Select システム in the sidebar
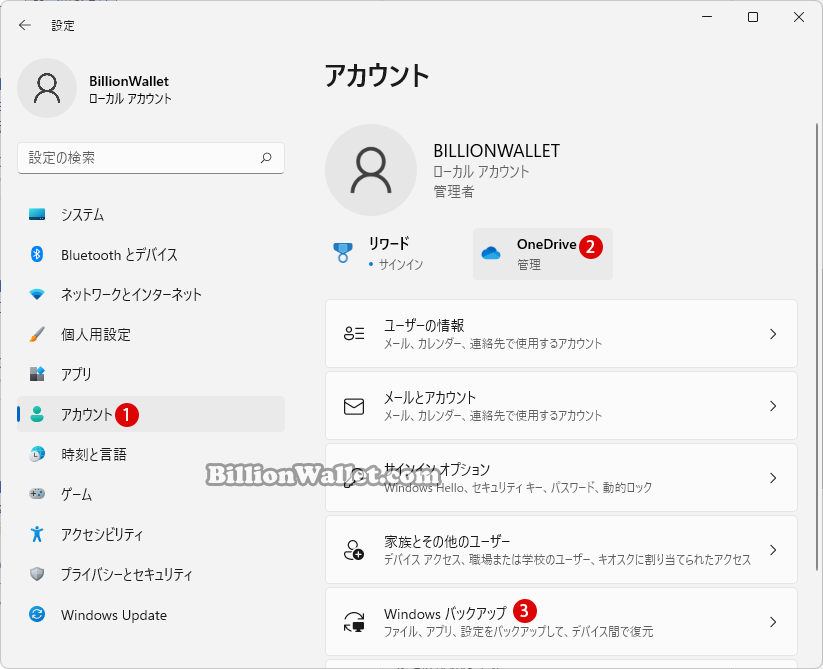Viewport: 823px width, 669px height. pyautogui.click(x=151, y=215)
